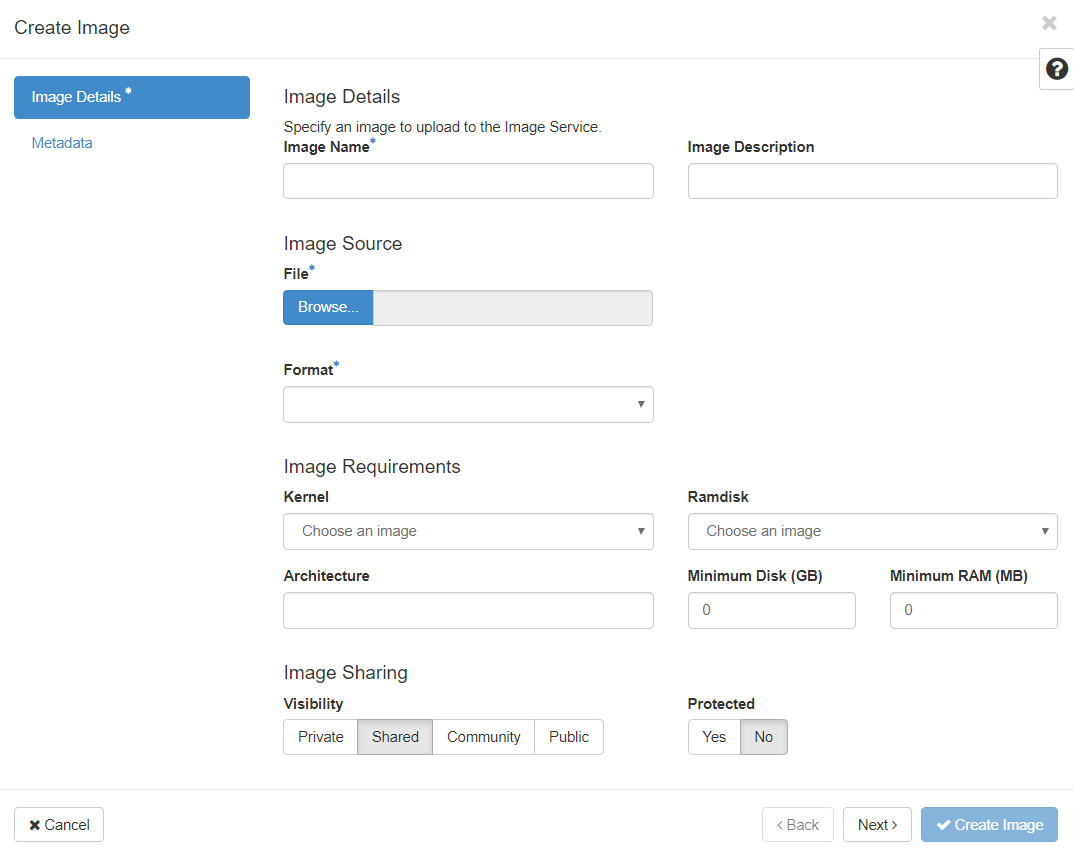Image resolution: width=1074 pixels, height=856 pixels.
Task: Click the X to close Create Image dialog
Action: point(1049,23)
